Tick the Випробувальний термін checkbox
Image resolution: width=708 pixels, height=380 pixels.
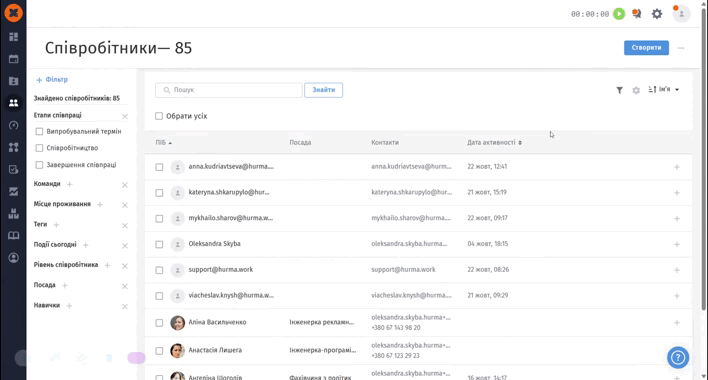coord(39,131)
